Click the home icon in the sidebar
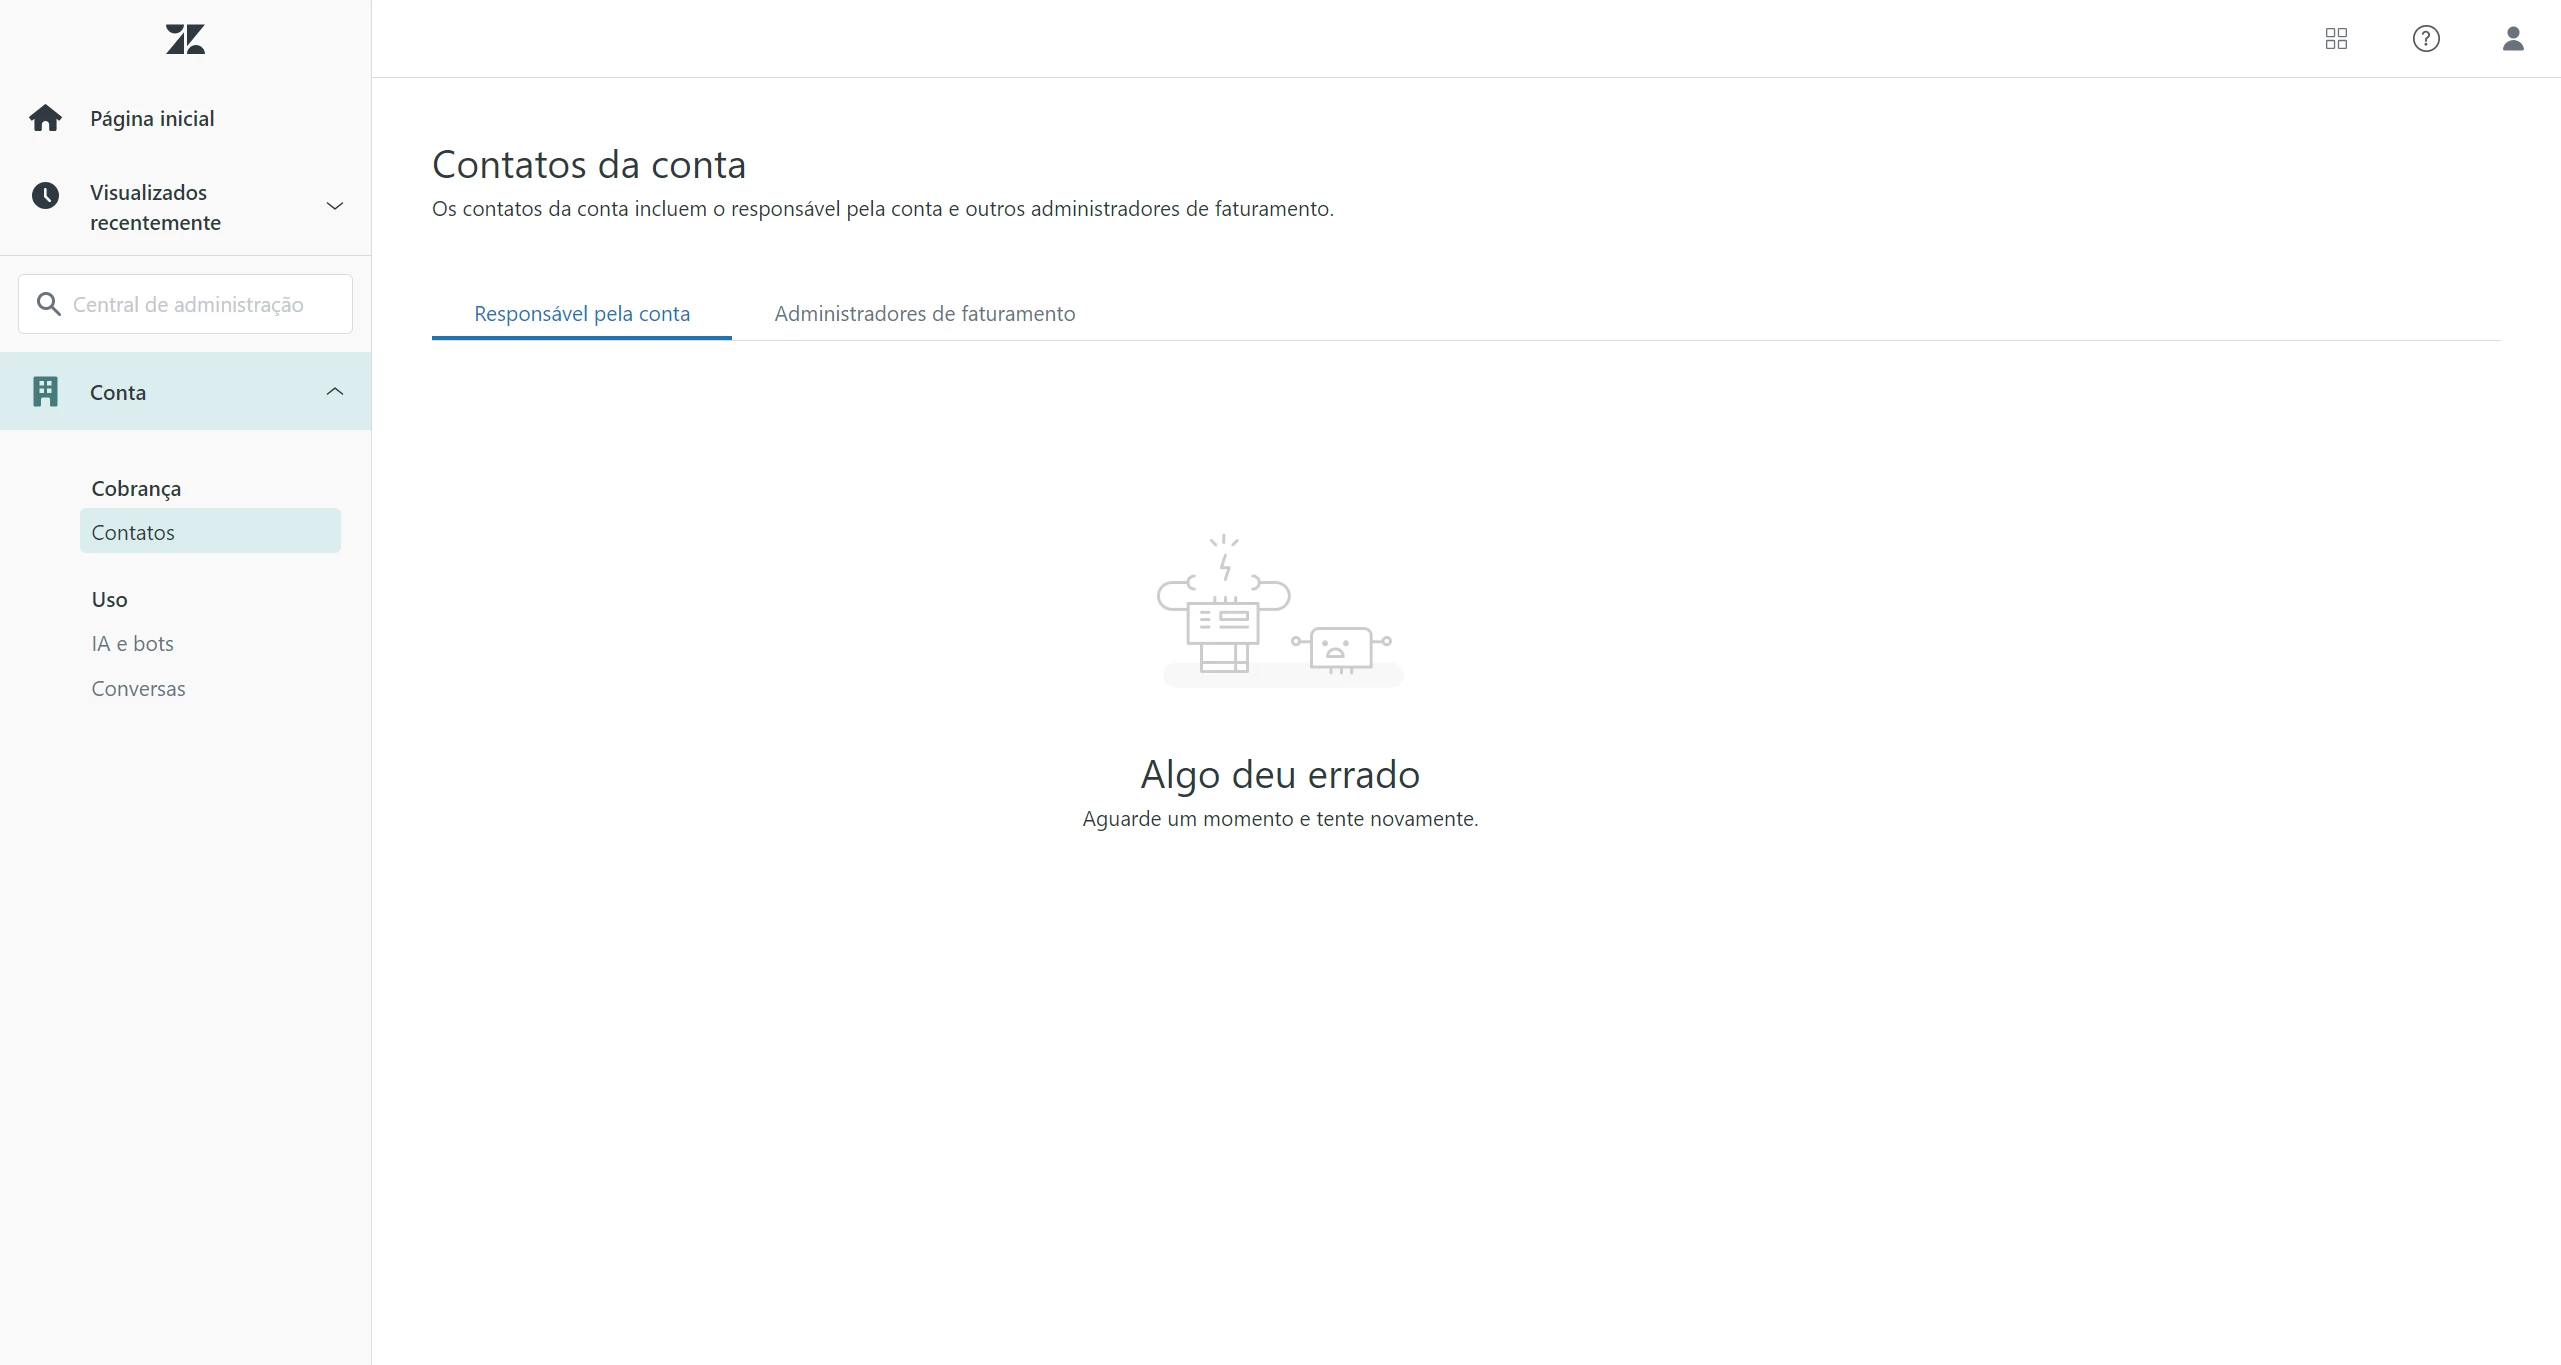Viewport: 2561px width, 1365px height. [45, 118]
